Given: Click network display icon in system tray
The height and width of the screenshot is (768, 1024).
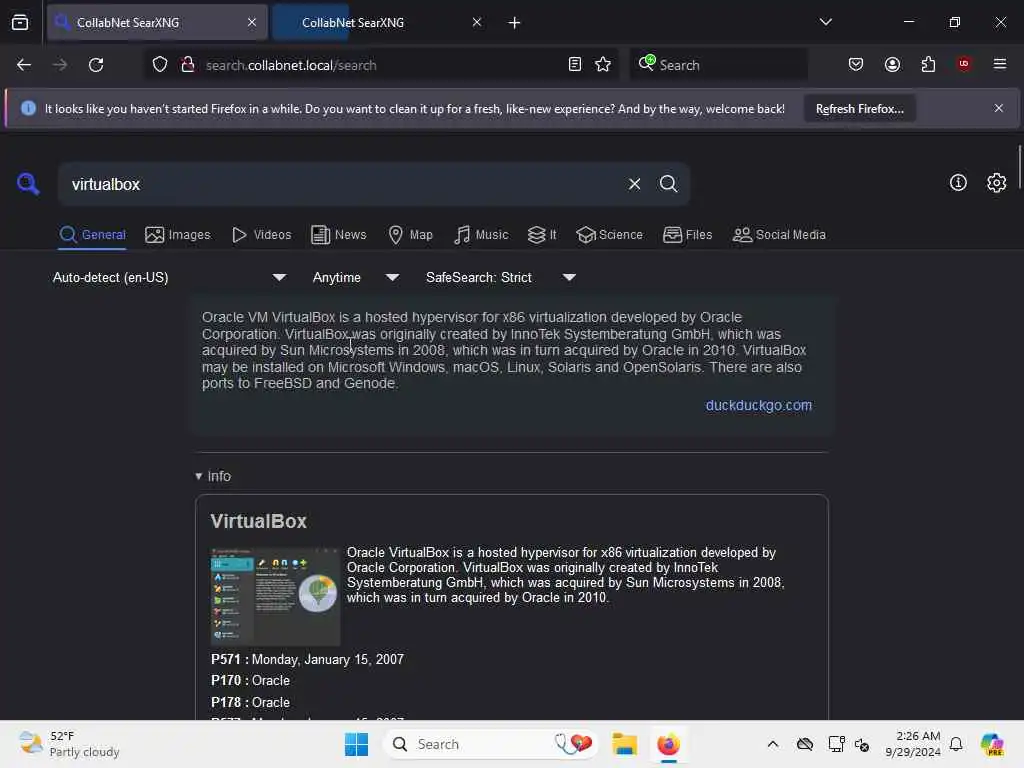Looking at the screenshot, I should pyautogui.click(x=836, y=744).
